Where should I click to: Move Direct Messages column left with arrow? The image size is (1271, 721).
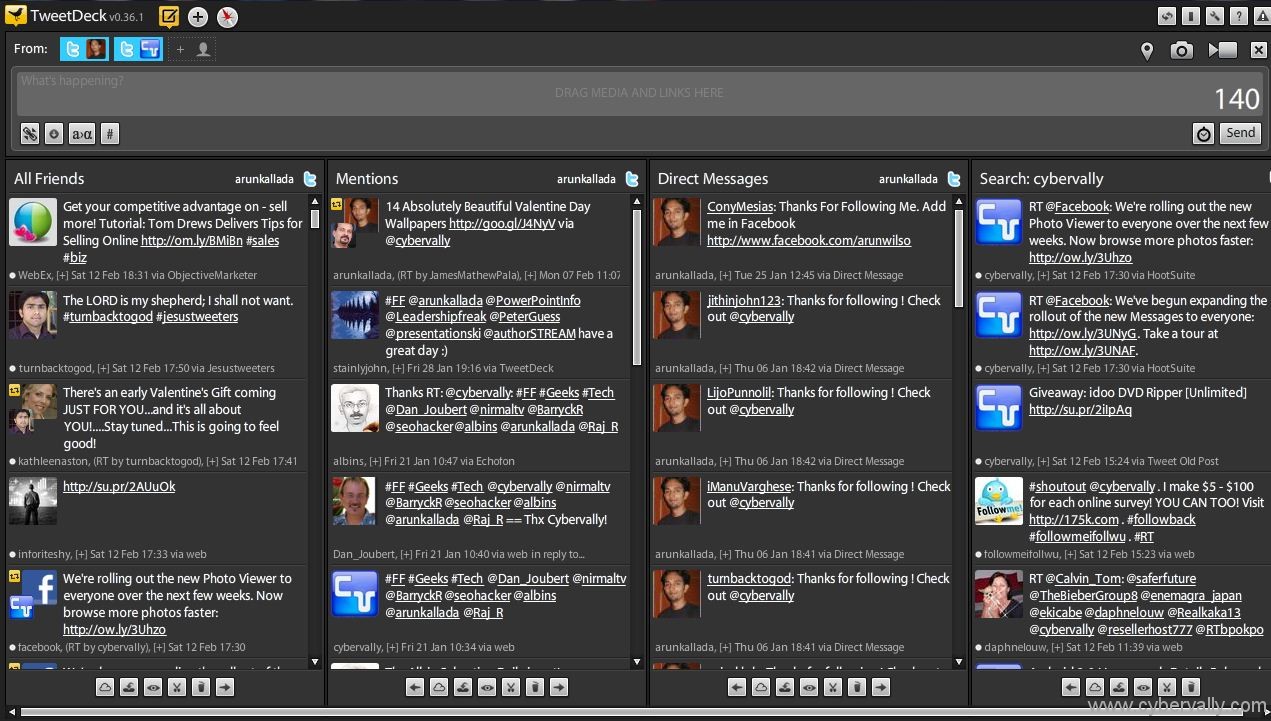coord(737,687)
